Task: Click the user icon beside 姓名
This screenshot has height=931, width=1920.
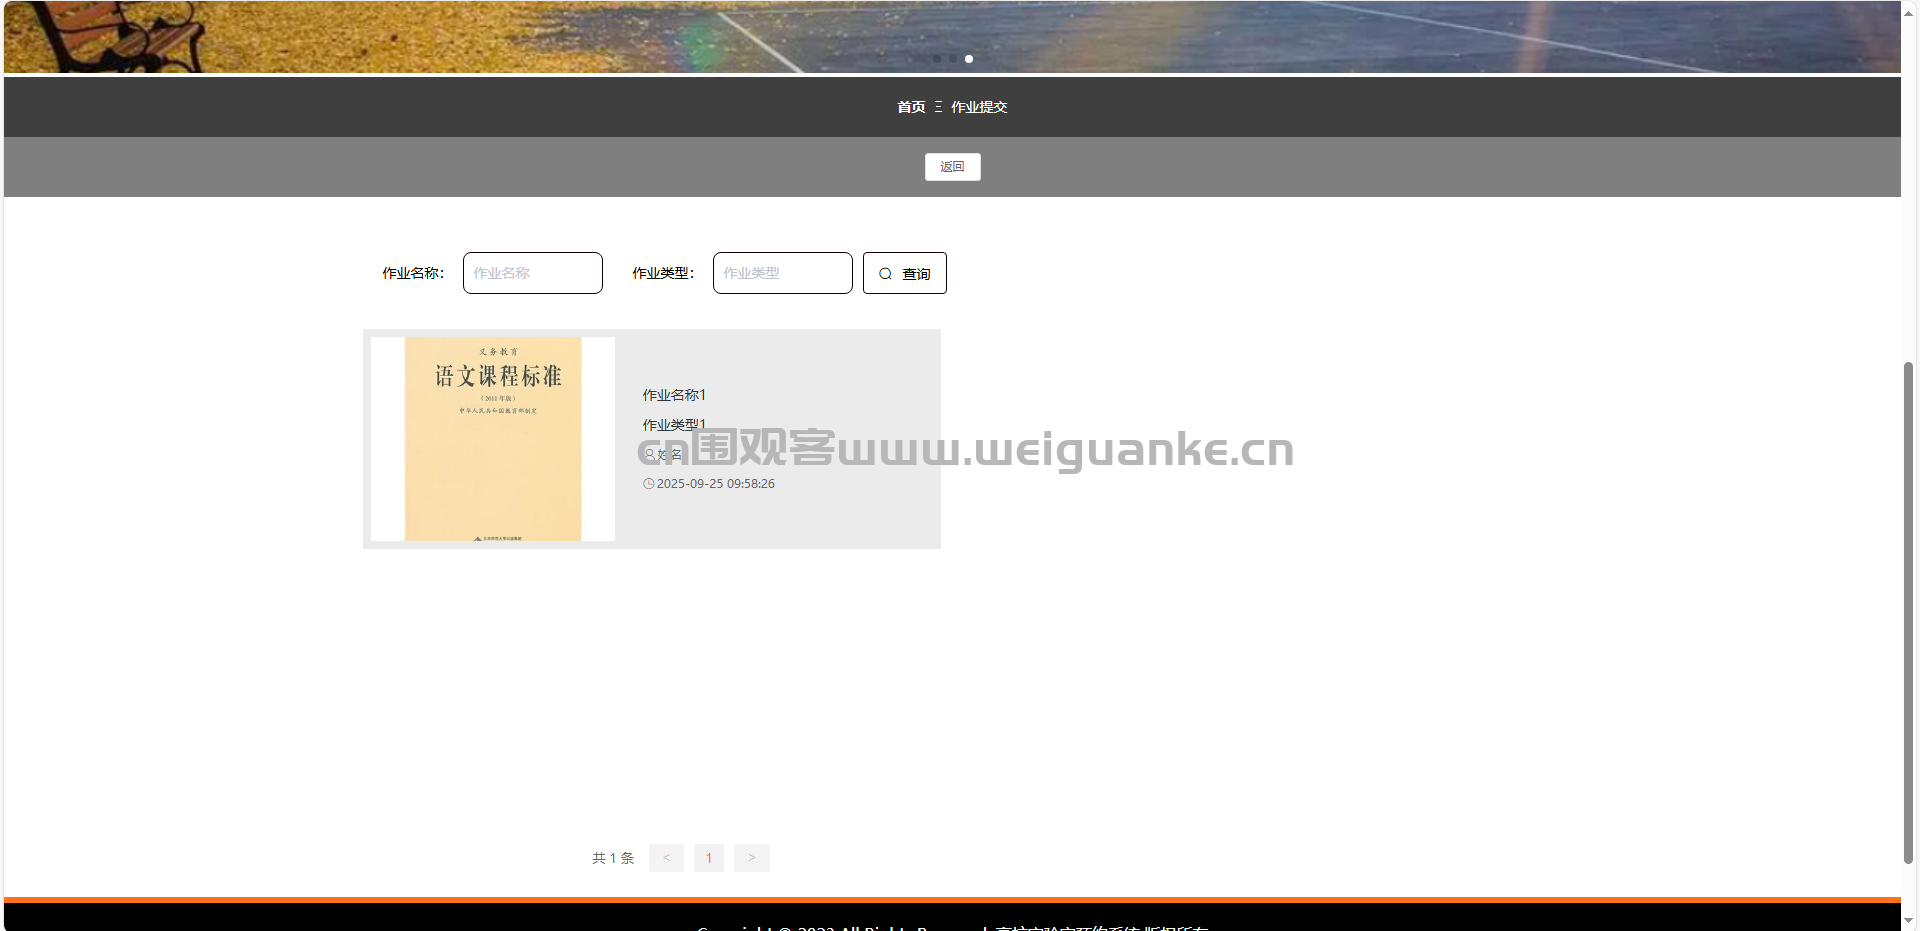Action: tap(649, 454)
